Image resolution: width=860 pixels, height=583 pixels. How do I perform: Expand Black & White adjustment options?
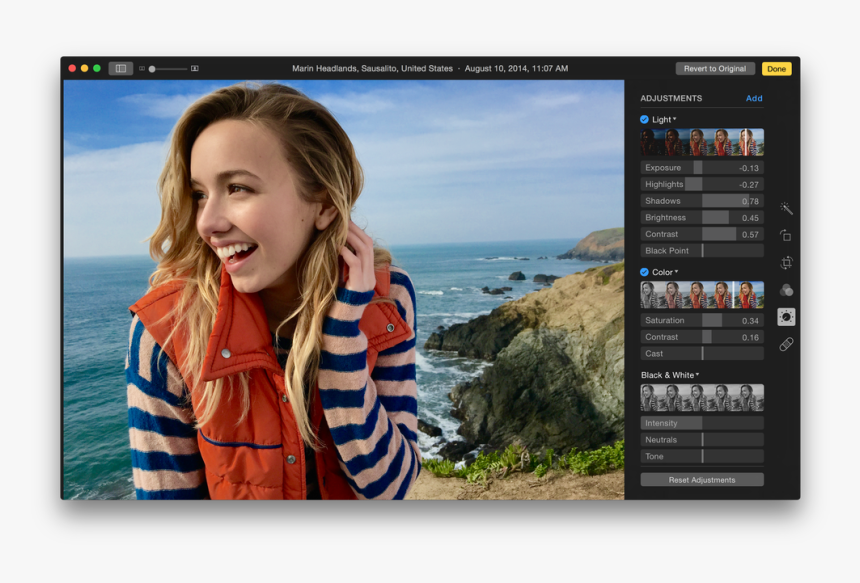[697, 375]
